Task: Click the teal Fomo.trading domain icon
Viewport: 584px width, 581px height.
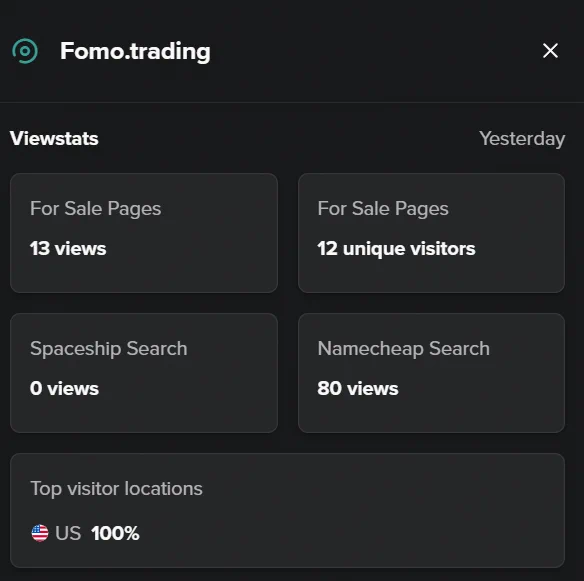Action: pos(25,51)
